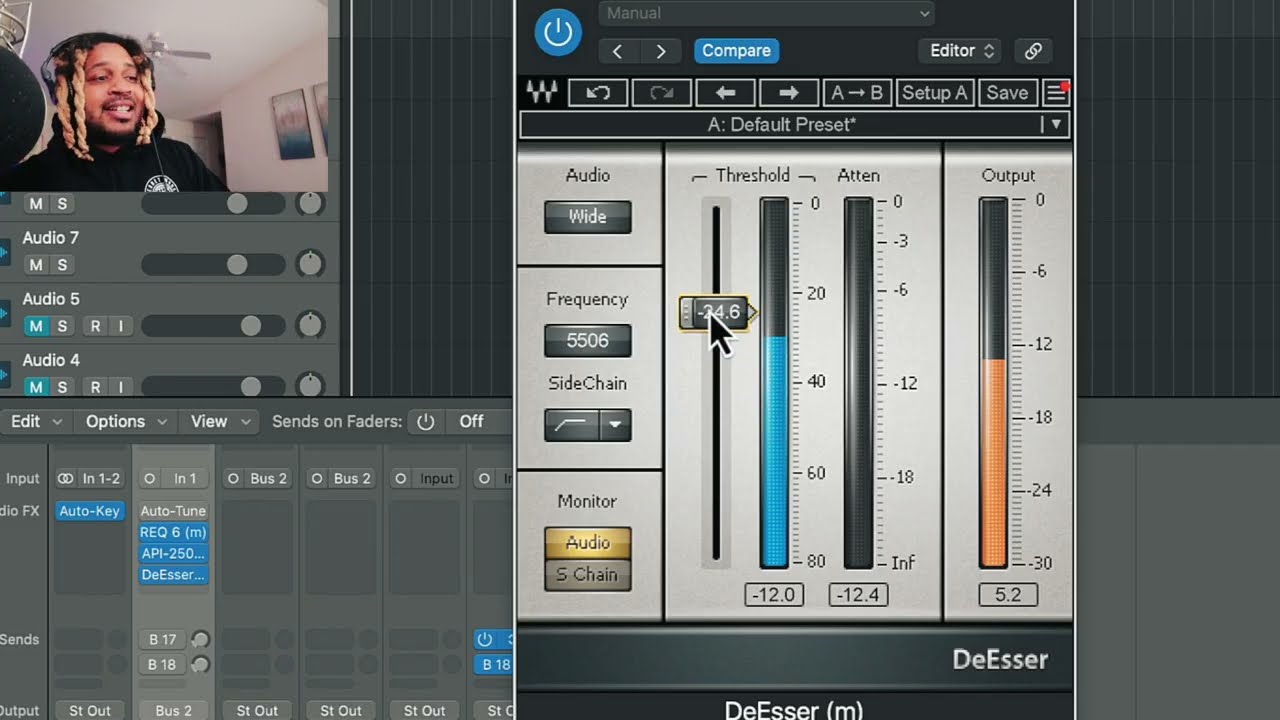Click the stereo format icon beside In 1-2
Viewport: 1280px width, 720px height.
tap(65, 479)
